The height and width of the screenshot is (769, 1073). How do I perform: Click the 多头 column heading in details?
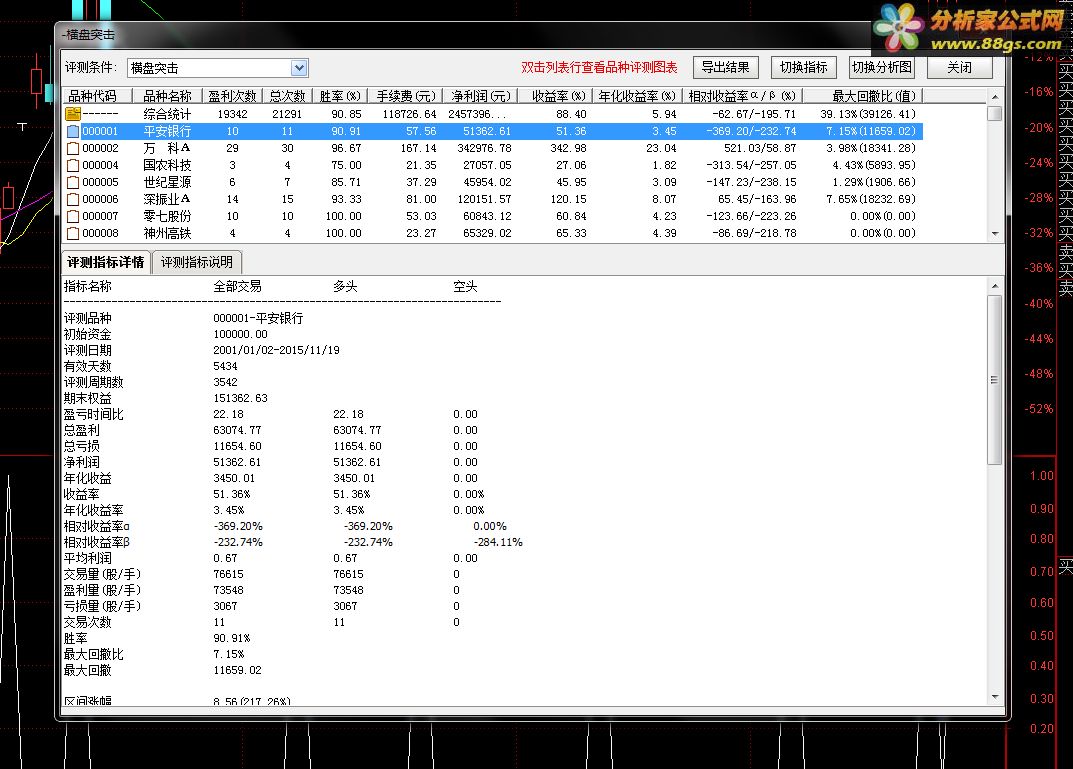(x=346, y=287)
